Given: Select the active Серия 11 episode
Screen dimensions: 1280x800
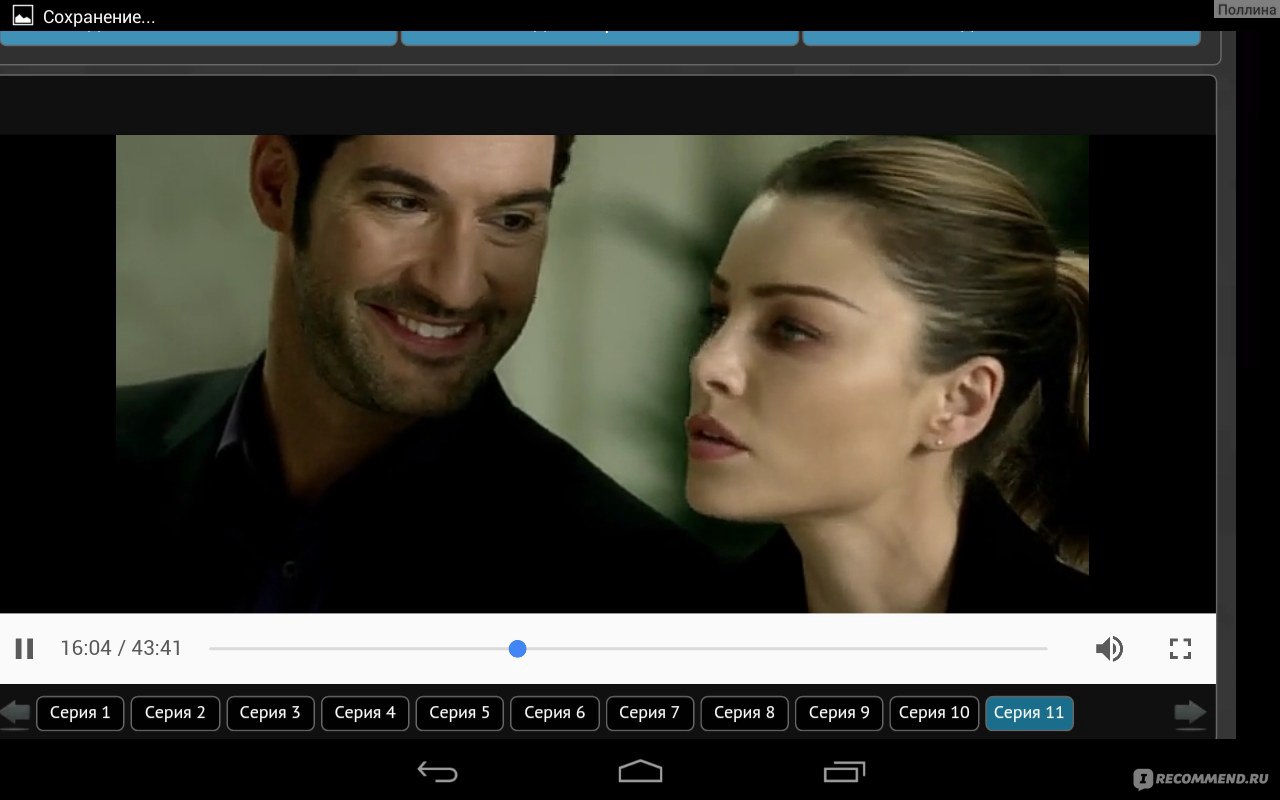Looking at the screenshot, I should [x=1029, y=713].
